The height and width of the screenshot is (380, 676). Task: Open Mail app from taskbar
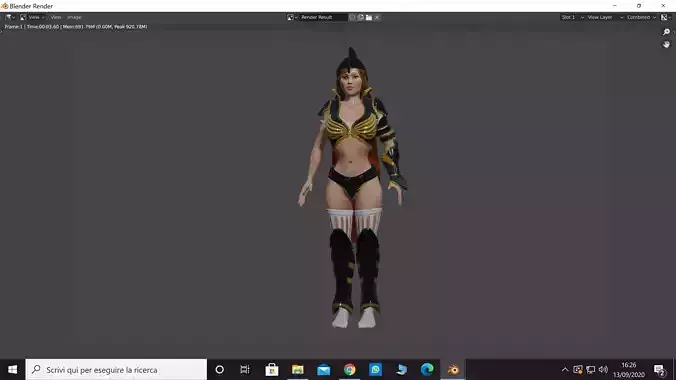[323, 370]
